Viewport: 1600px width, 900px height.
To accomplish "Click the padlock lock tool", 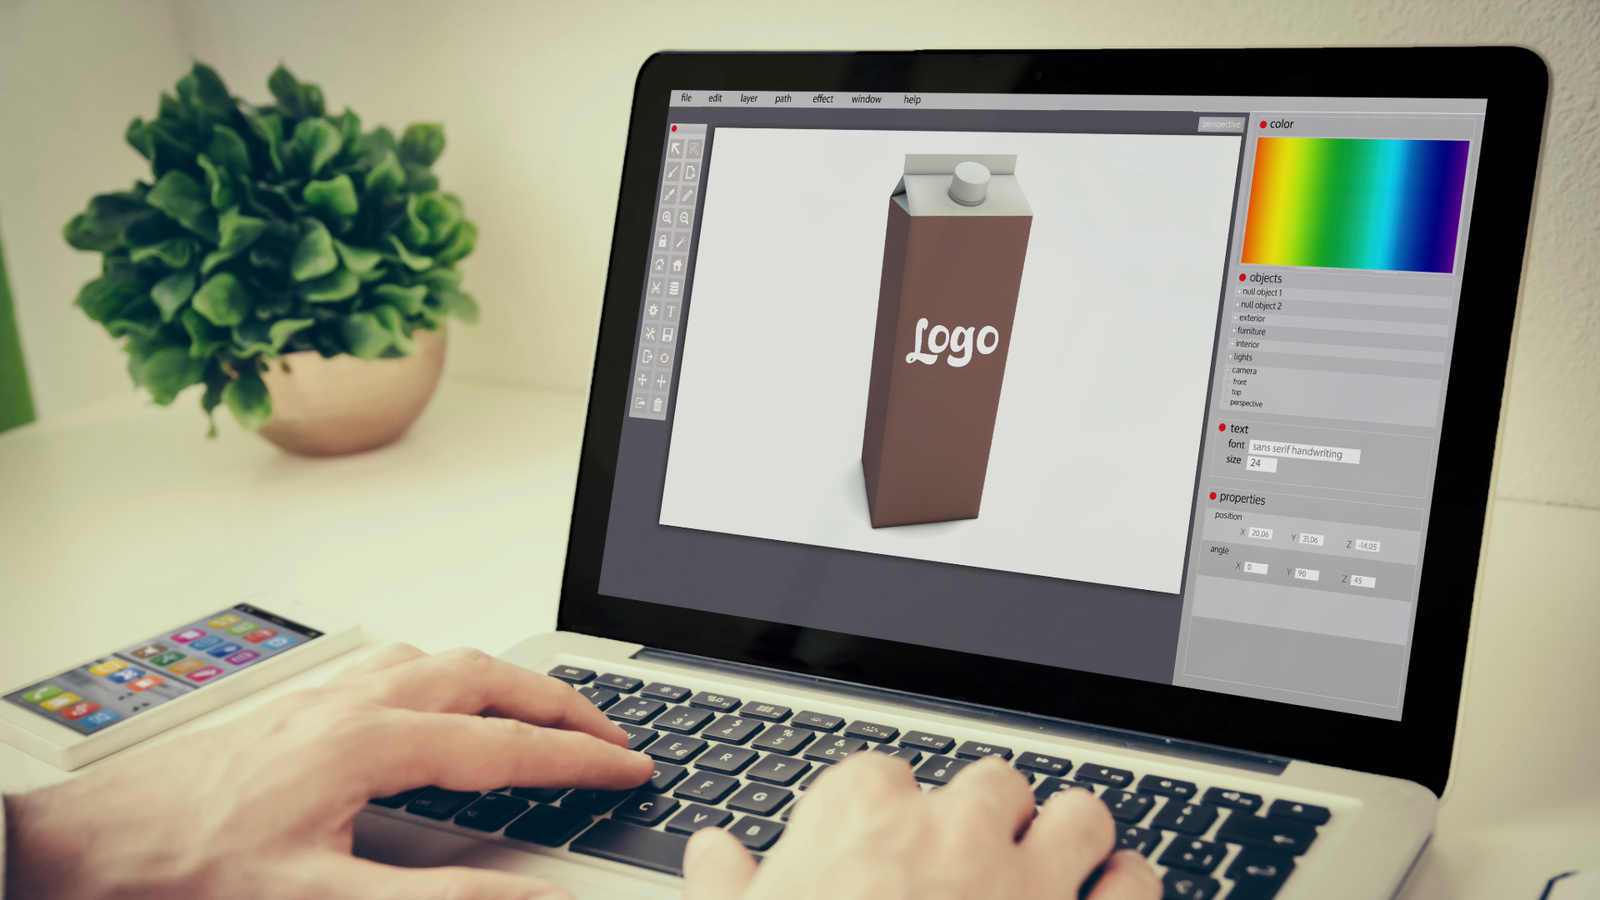I will tap(663, 242).
